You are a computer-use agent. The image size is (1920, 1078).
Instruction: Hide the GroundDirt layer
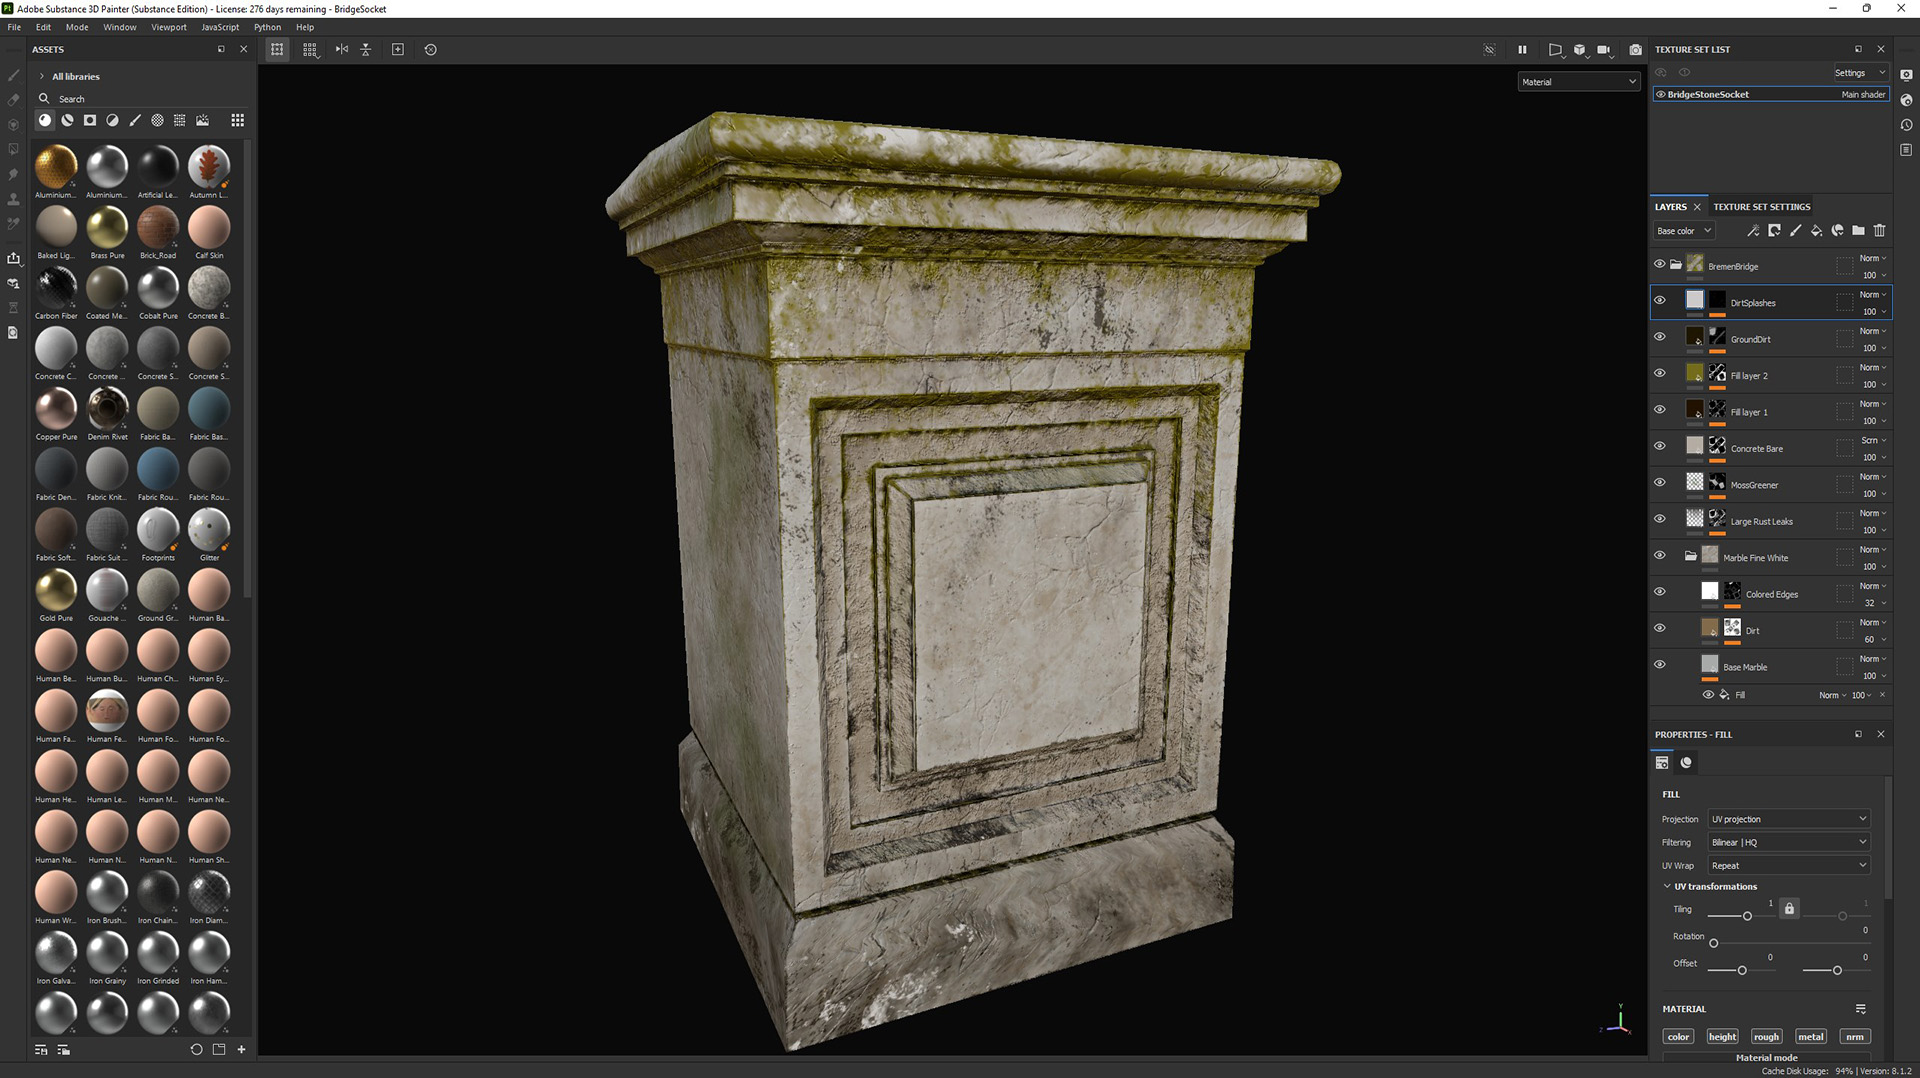[x=1660, y=337]
